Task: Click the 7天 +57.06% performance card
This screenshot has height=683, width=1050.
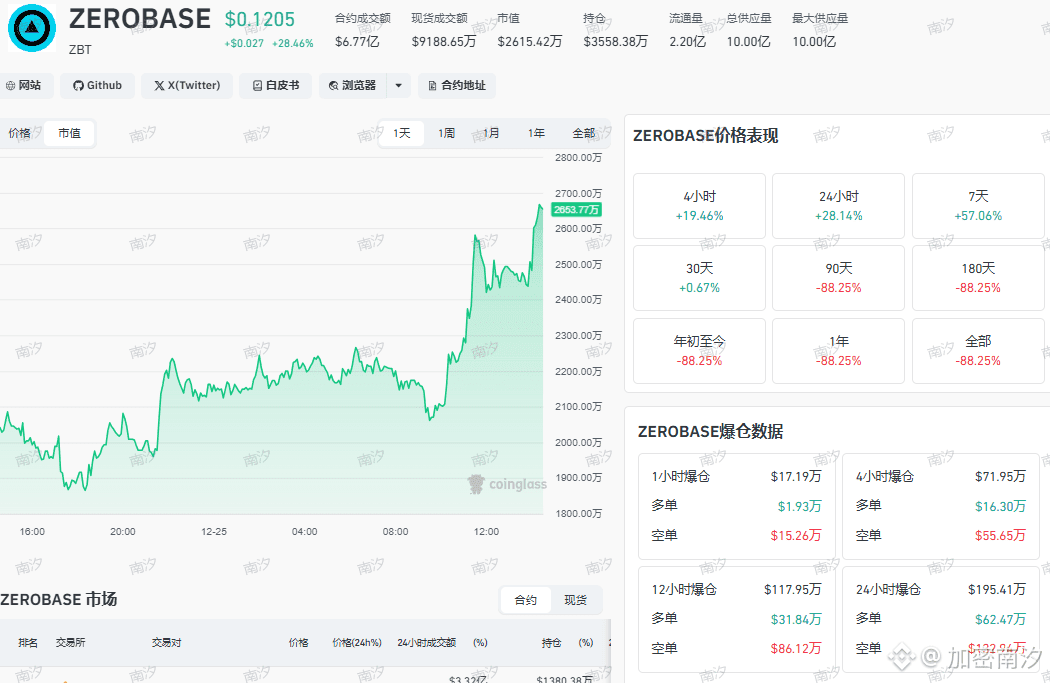Action: point(978,206)
